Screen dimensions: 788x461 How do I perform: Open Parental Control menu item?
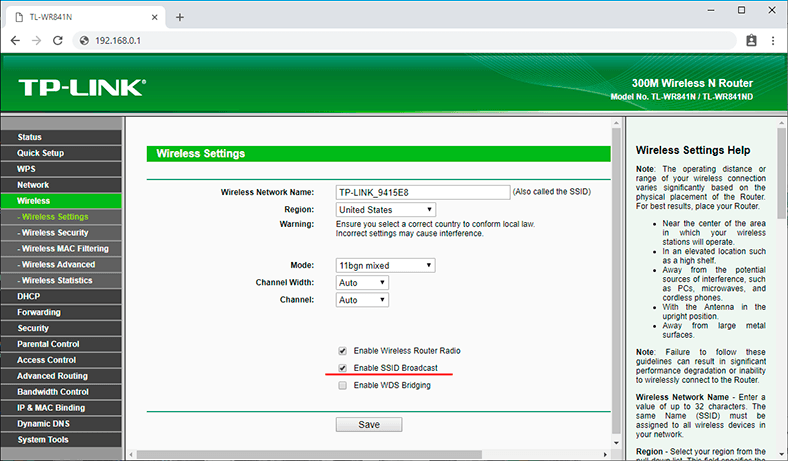pos(61,344)
